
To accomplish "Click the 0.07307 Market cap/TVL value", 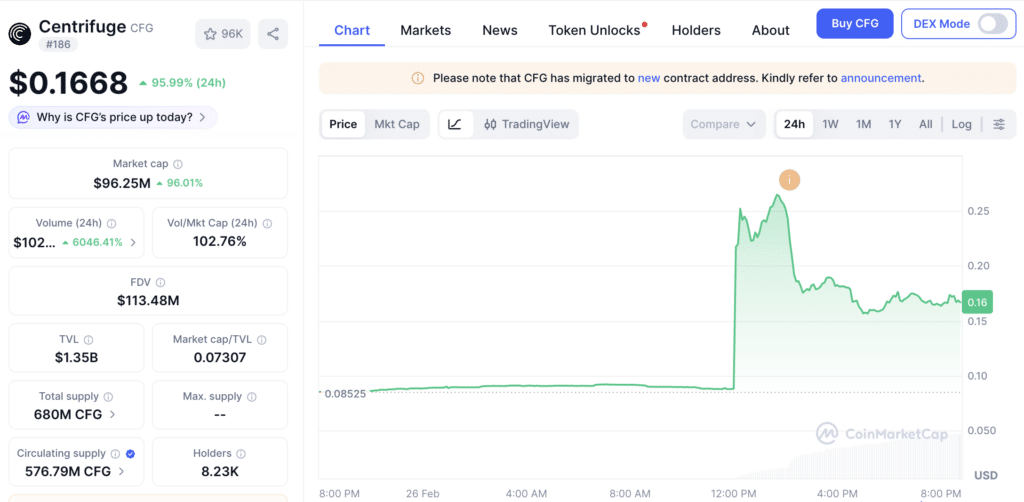I will [x=219, y=358].
